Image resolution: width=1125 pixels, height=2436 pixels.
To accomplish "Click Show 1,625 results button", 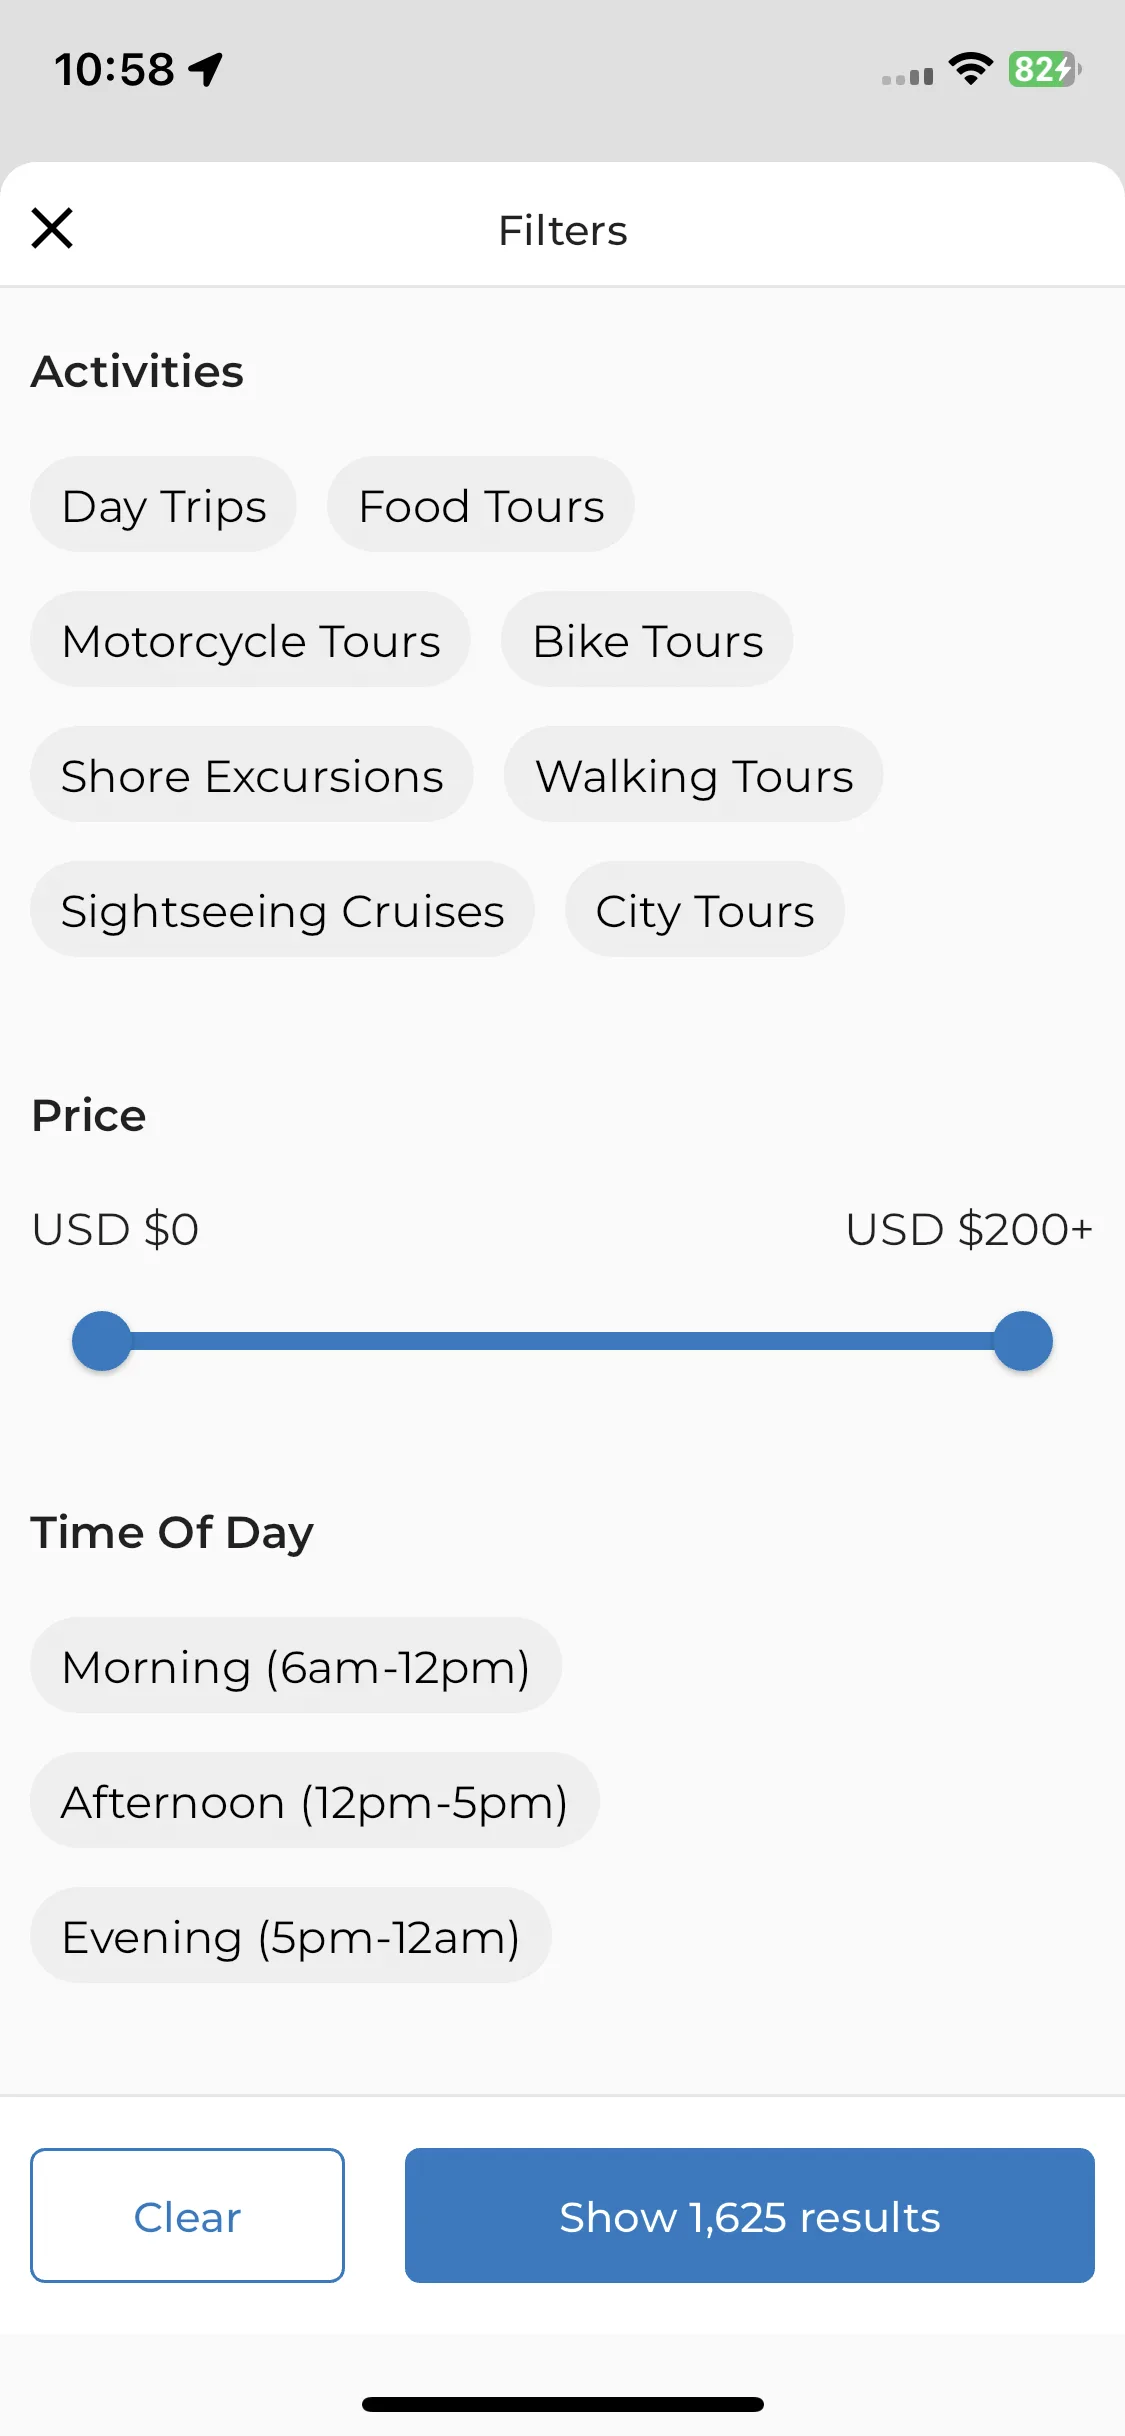I will click(750, 2215).
